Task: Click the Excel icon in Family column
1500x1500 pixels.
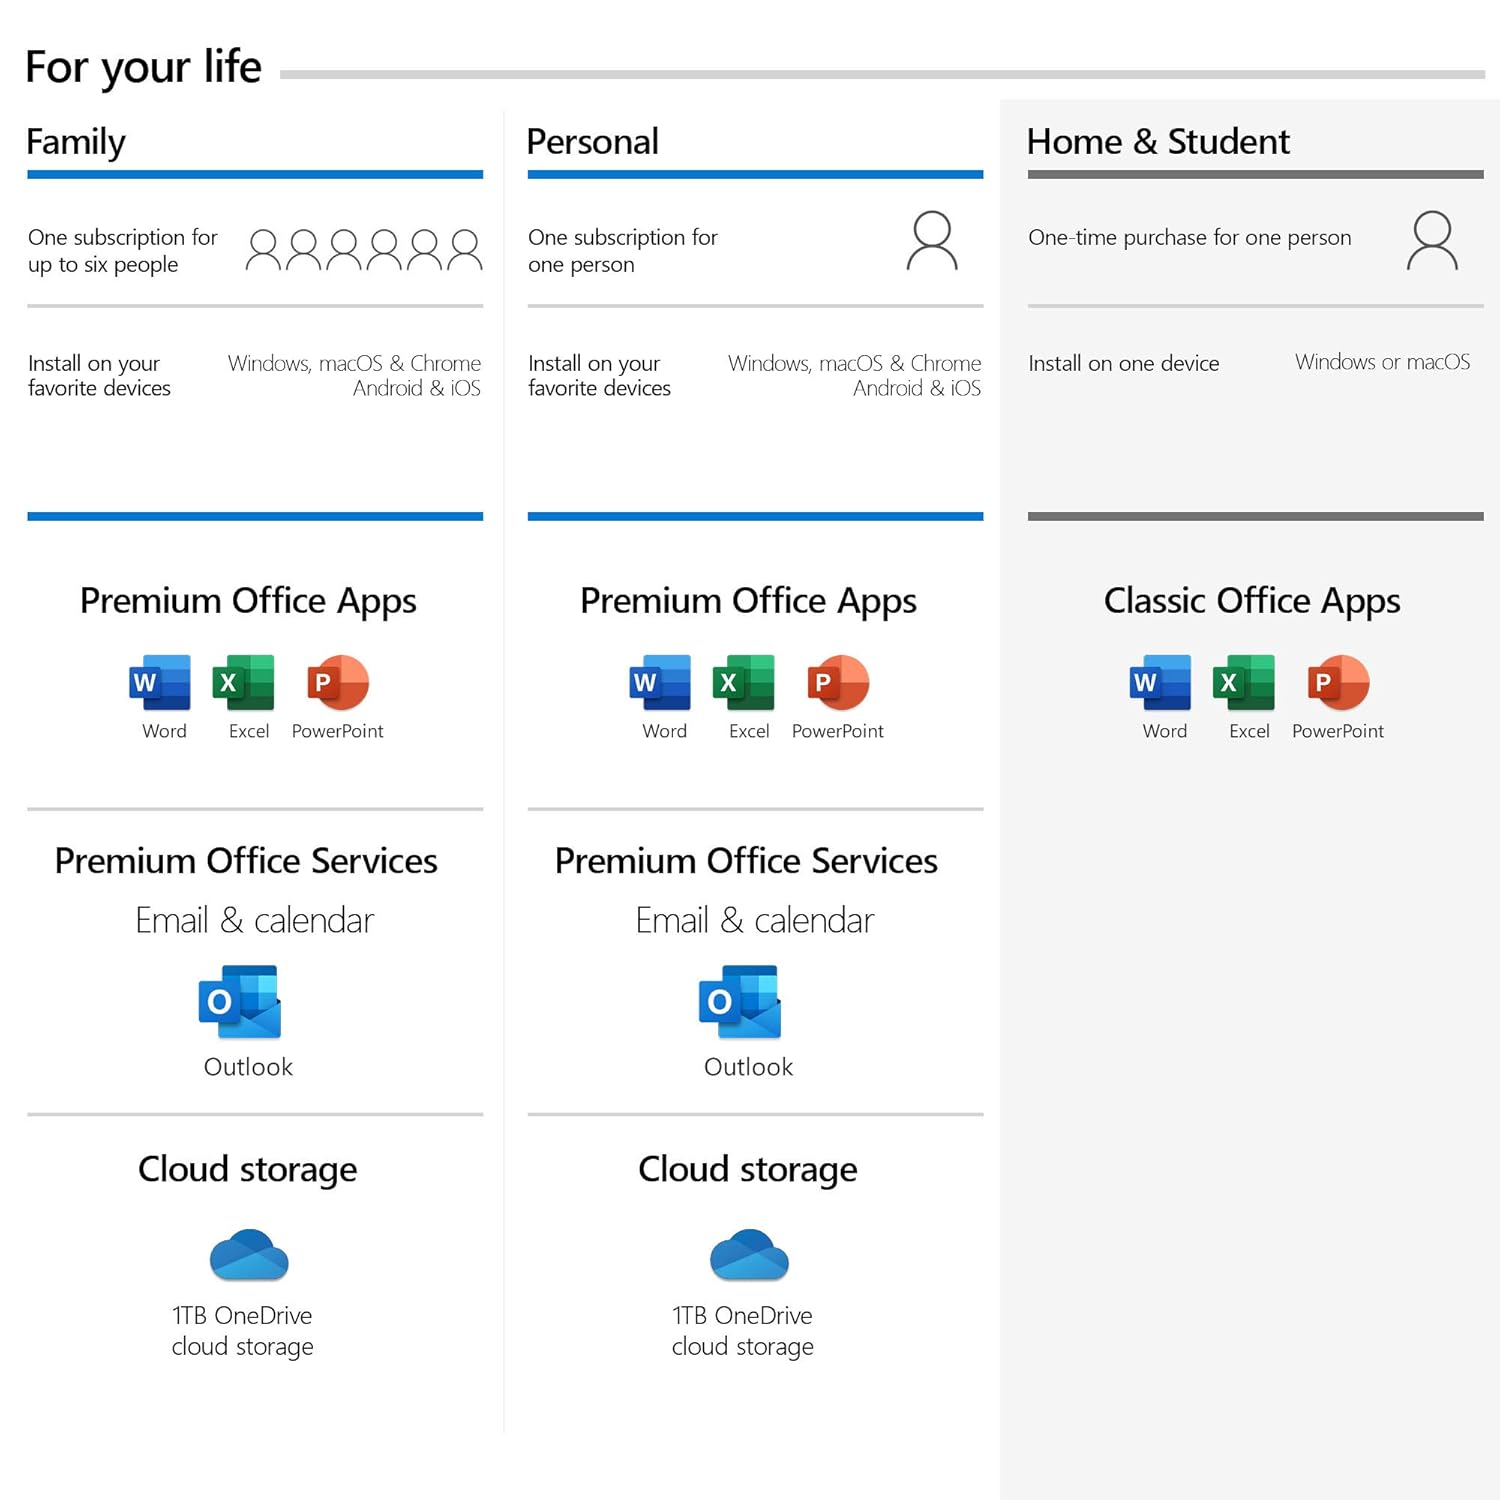Action: [244, 683]
